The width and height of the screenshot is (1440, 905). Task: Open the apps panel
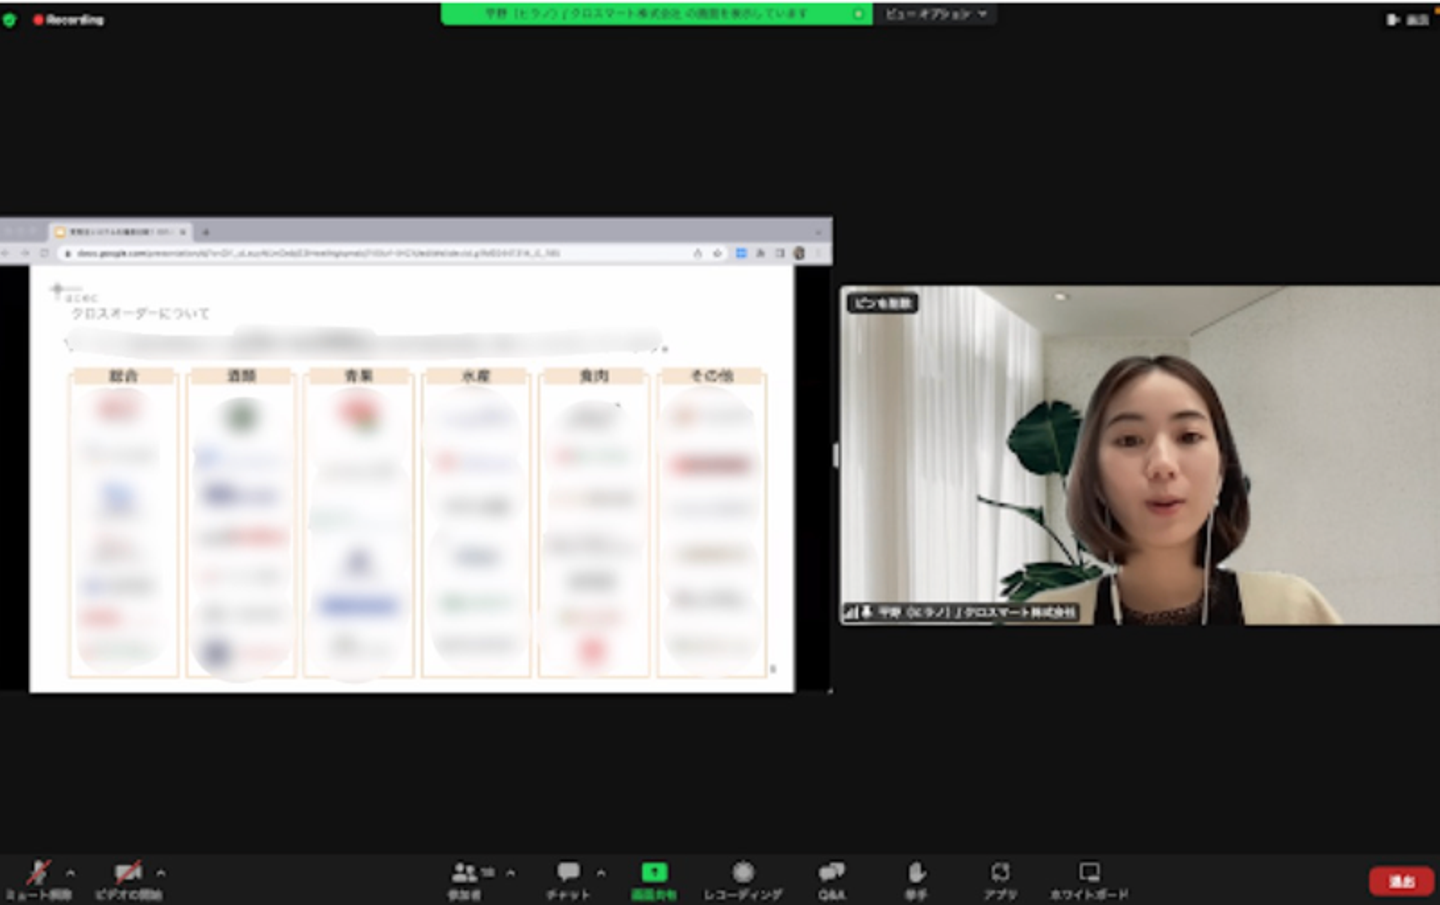coord(1000,880)
